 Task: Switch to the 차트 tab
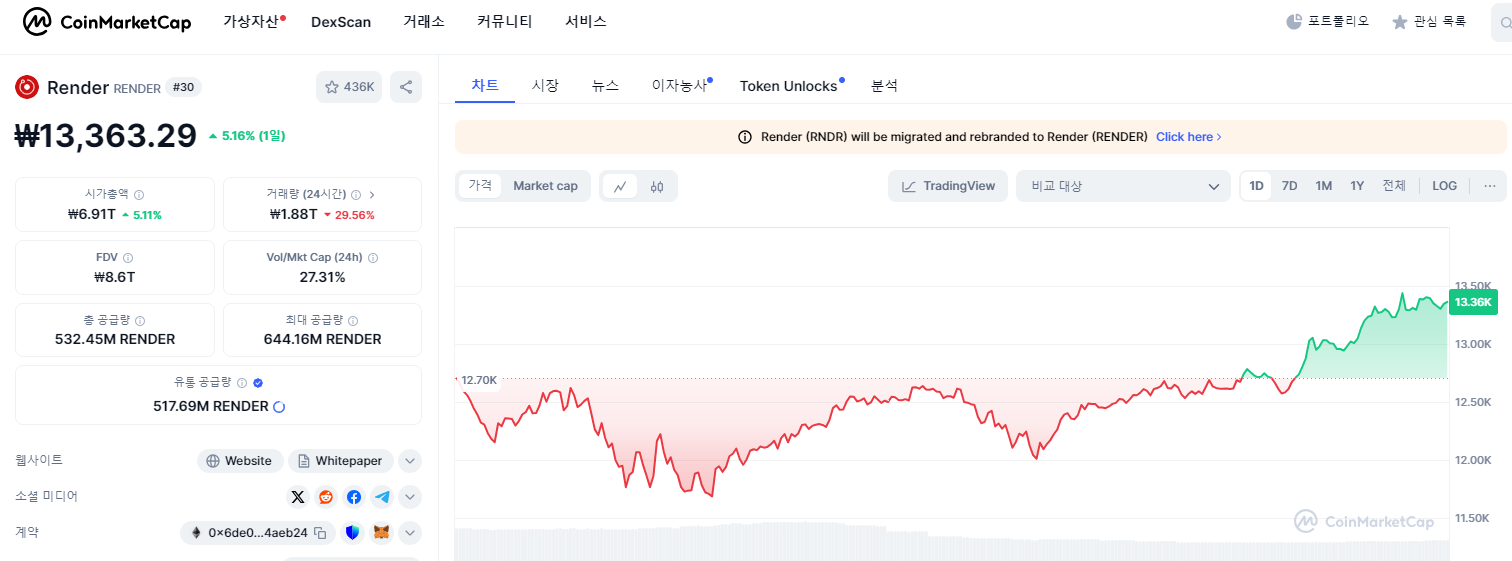click(485, 86)
